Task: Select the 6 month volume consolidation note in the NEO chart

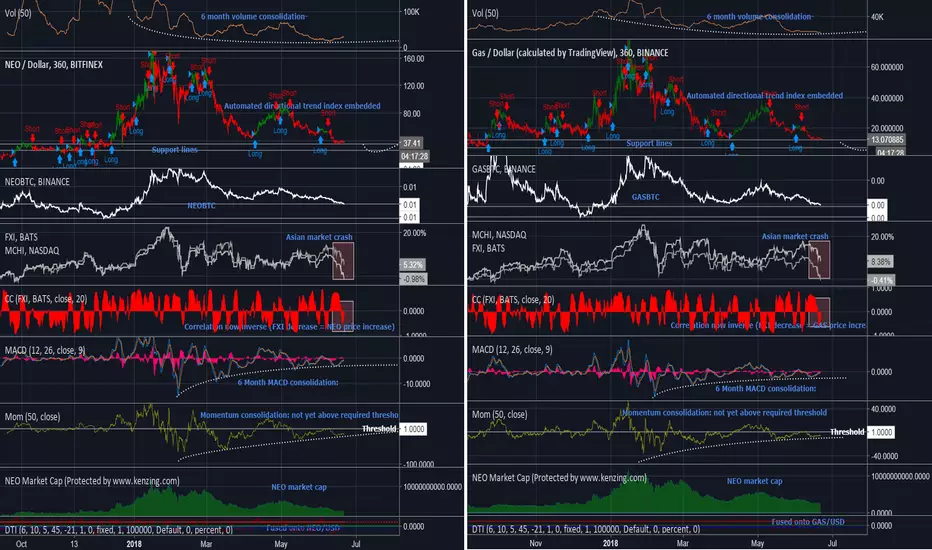Action: [254, 17]
